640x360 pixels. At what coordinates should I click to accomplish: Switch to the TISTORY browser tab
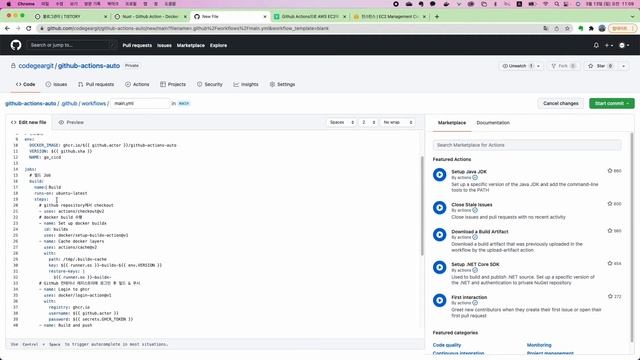tap(69, 16)
